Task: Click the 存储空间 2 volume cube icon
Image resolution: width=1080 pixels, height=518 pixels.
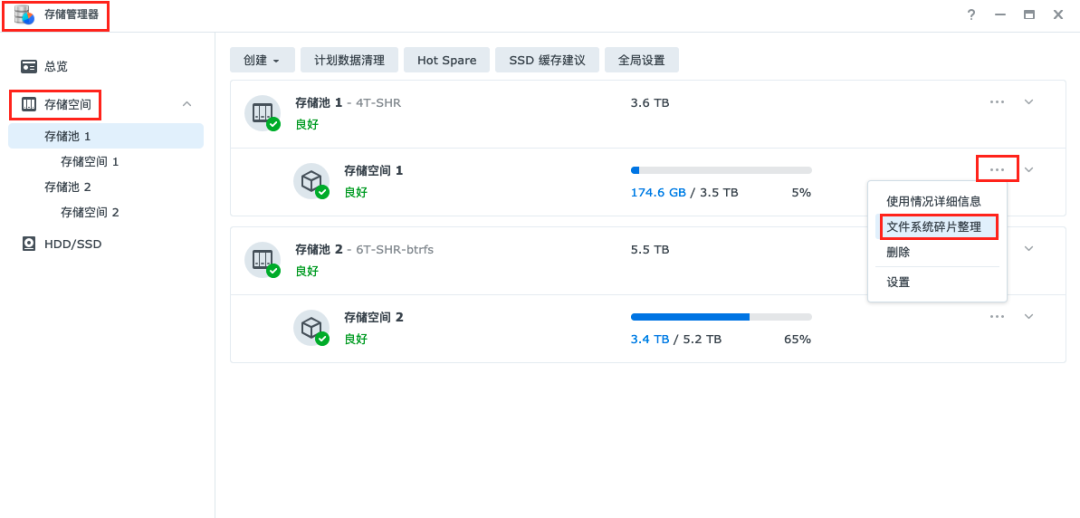Action: coord(311,327)
